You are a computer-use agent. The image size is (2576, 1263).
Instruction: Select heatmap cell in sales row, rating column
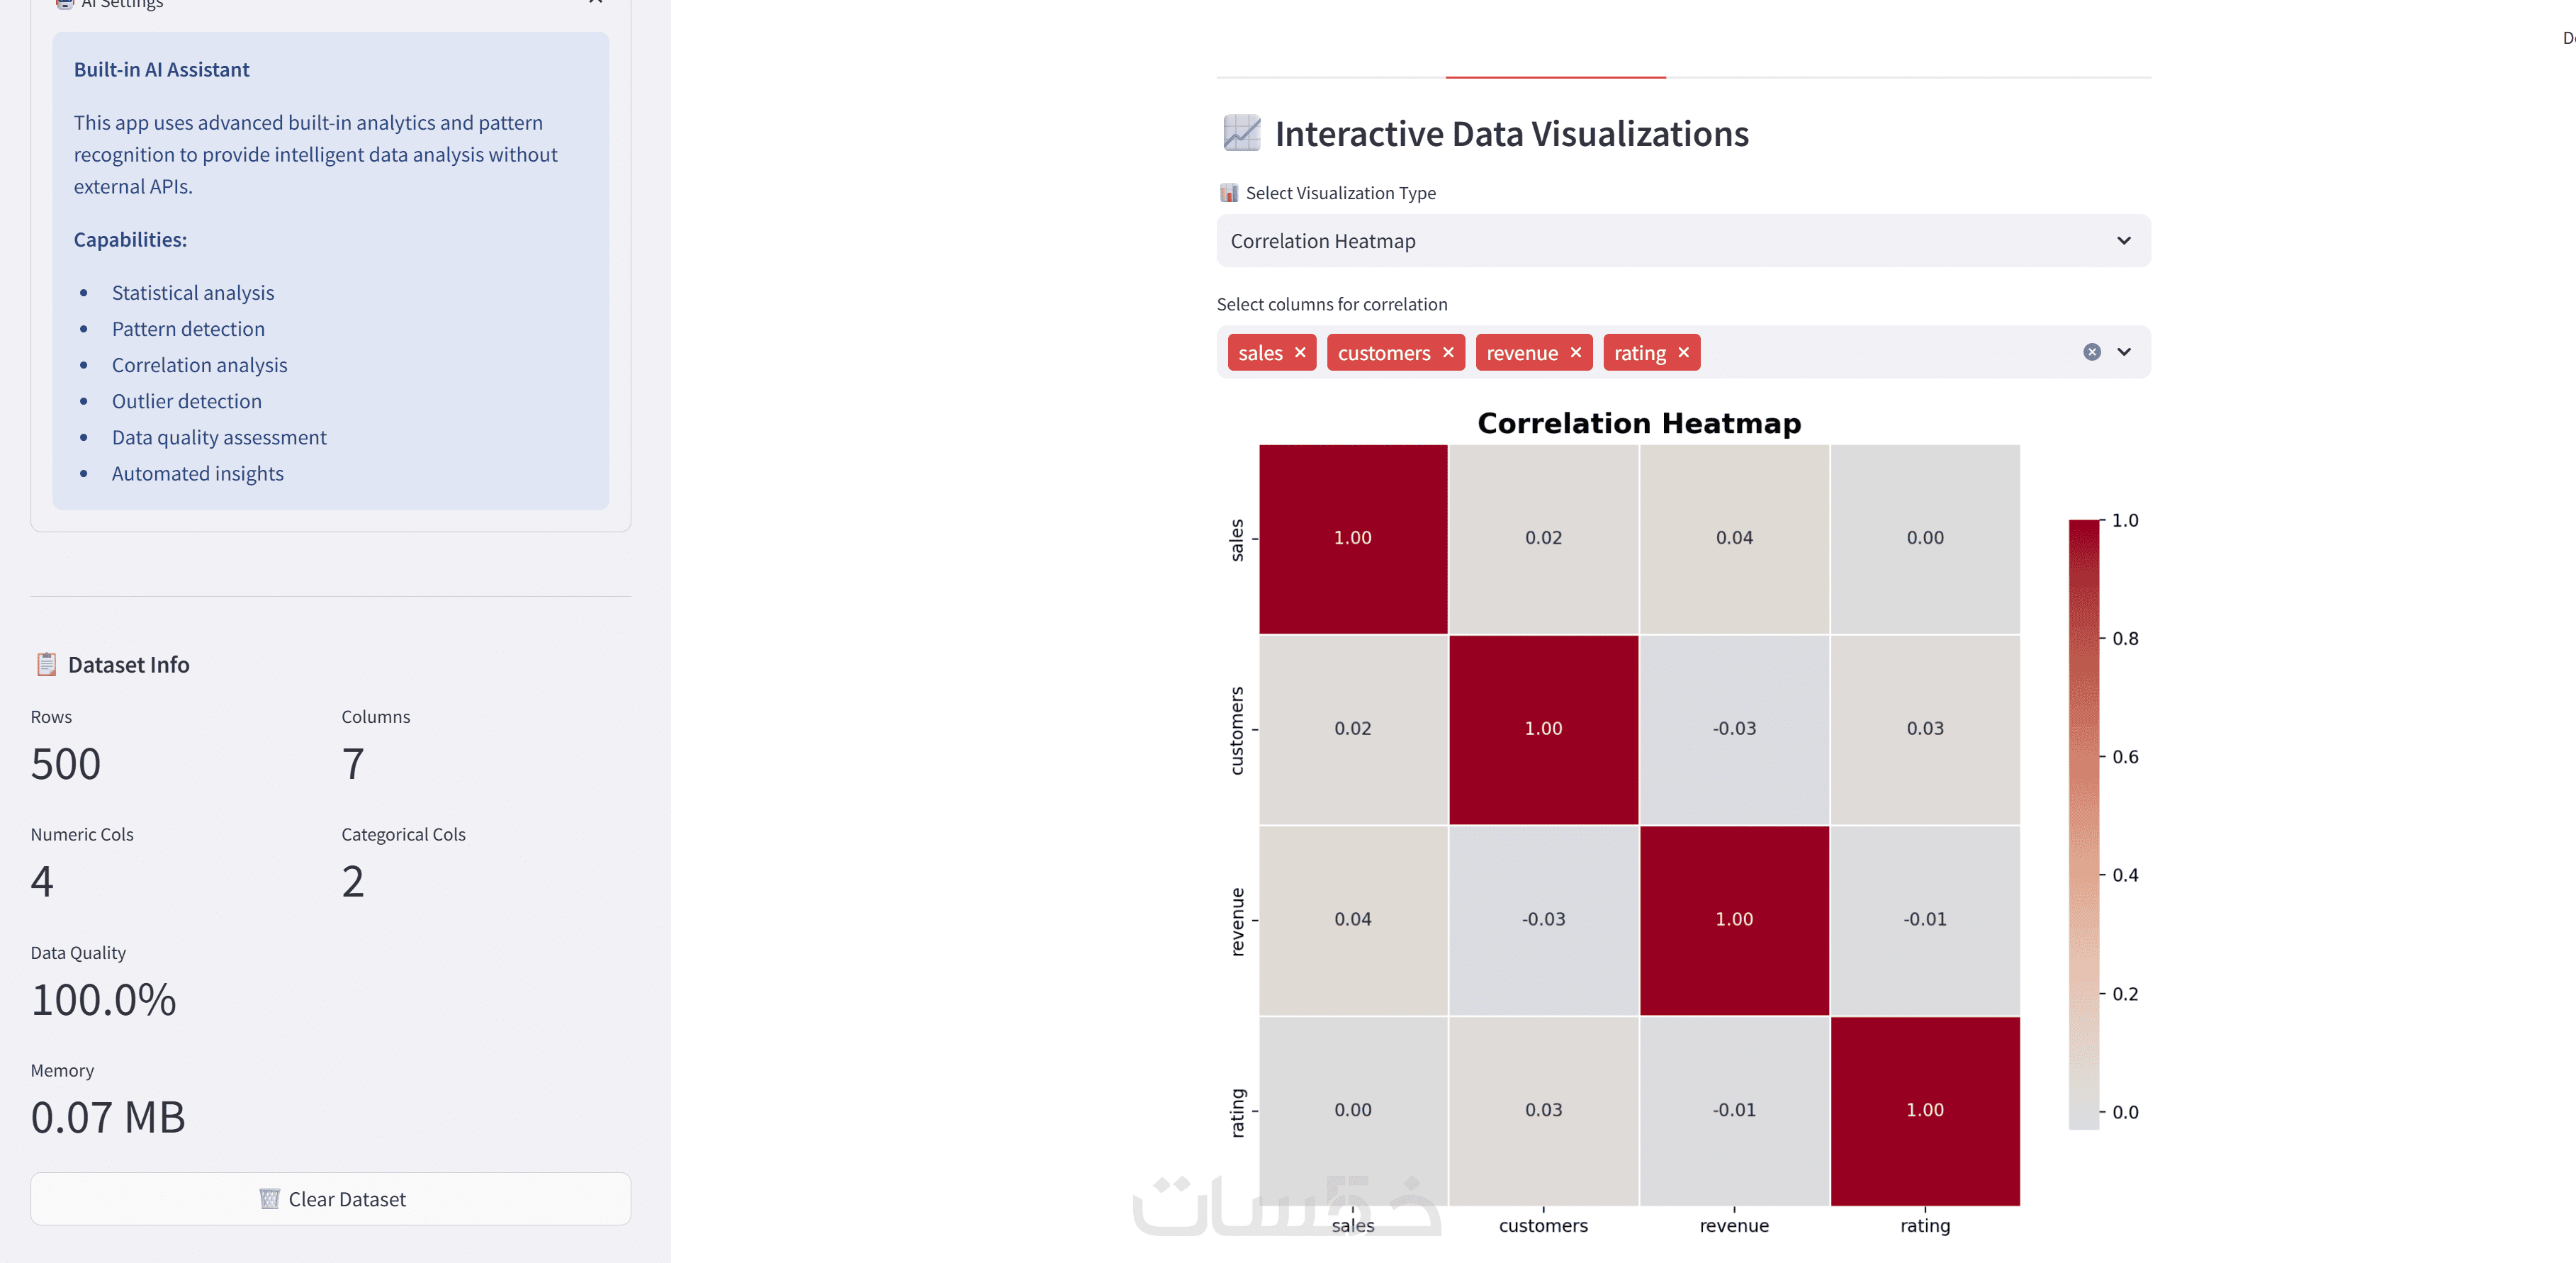1925,538
